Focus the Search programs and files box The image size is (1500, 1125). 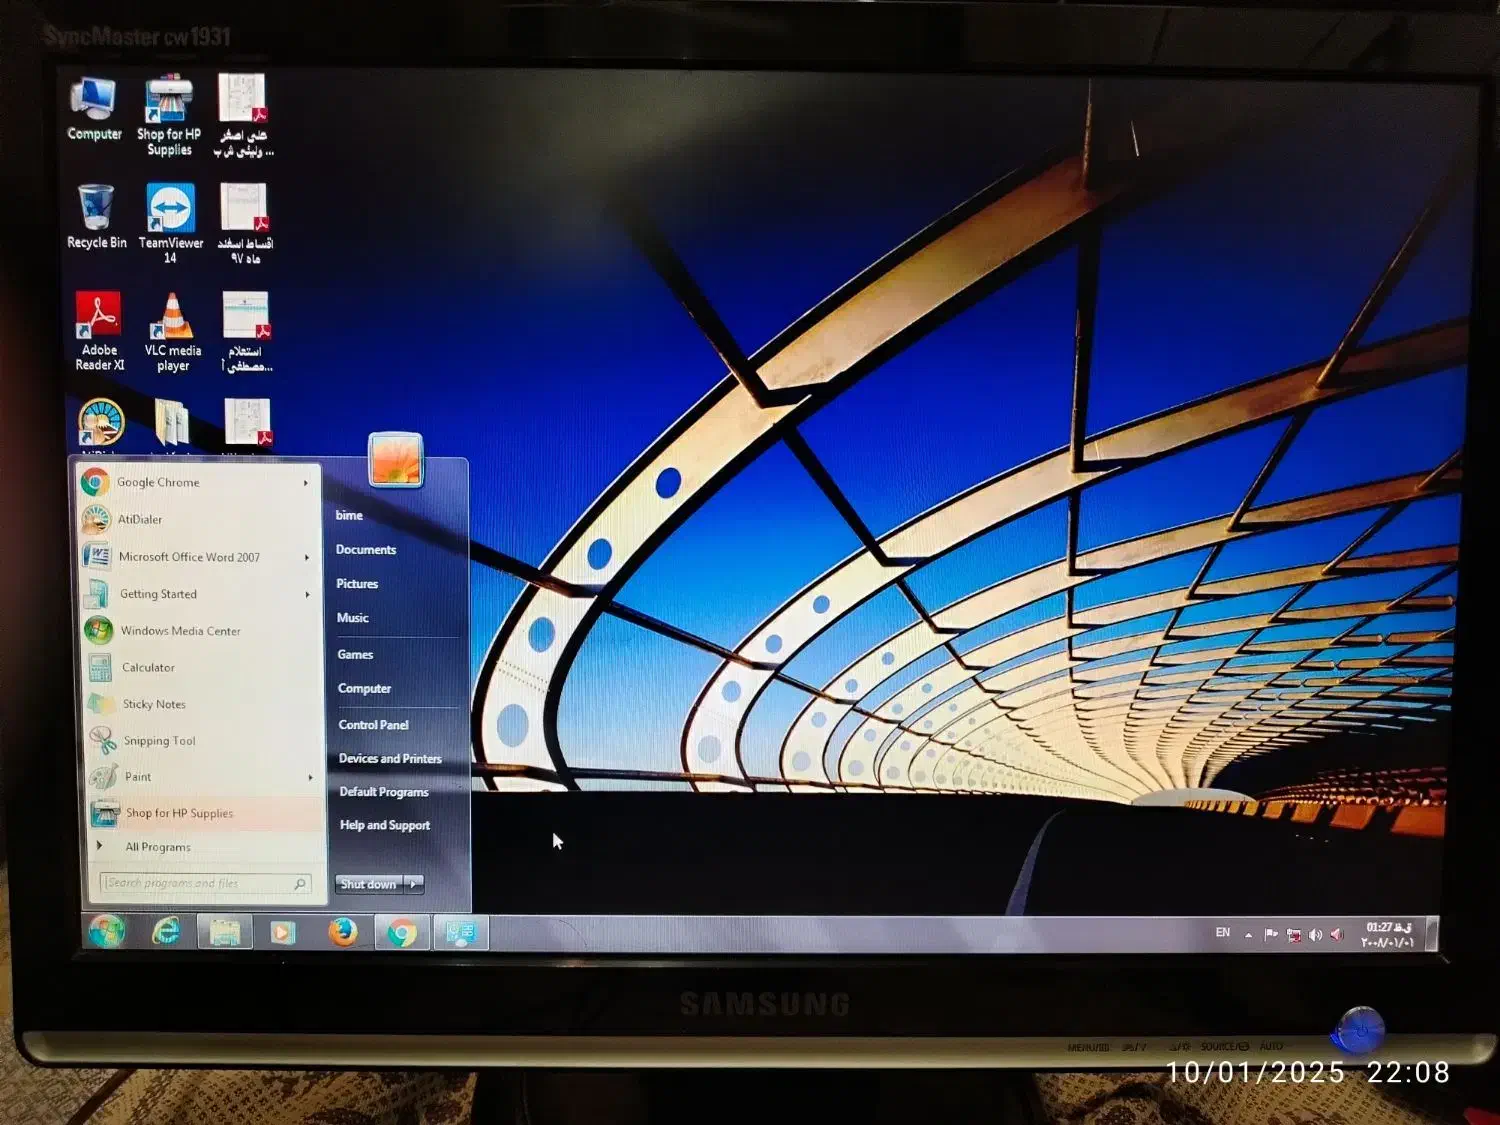point(206,884)
